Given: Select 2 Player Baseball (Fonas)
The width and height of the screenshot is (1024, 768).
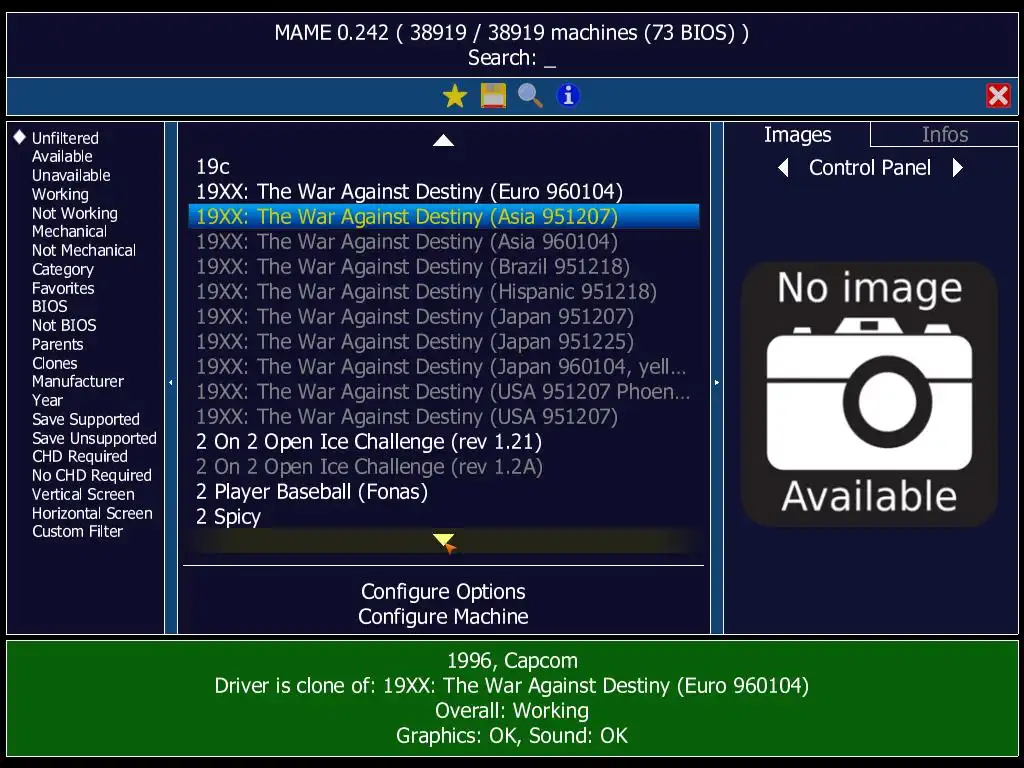Looking at the screenshot, I should (443, 492).
